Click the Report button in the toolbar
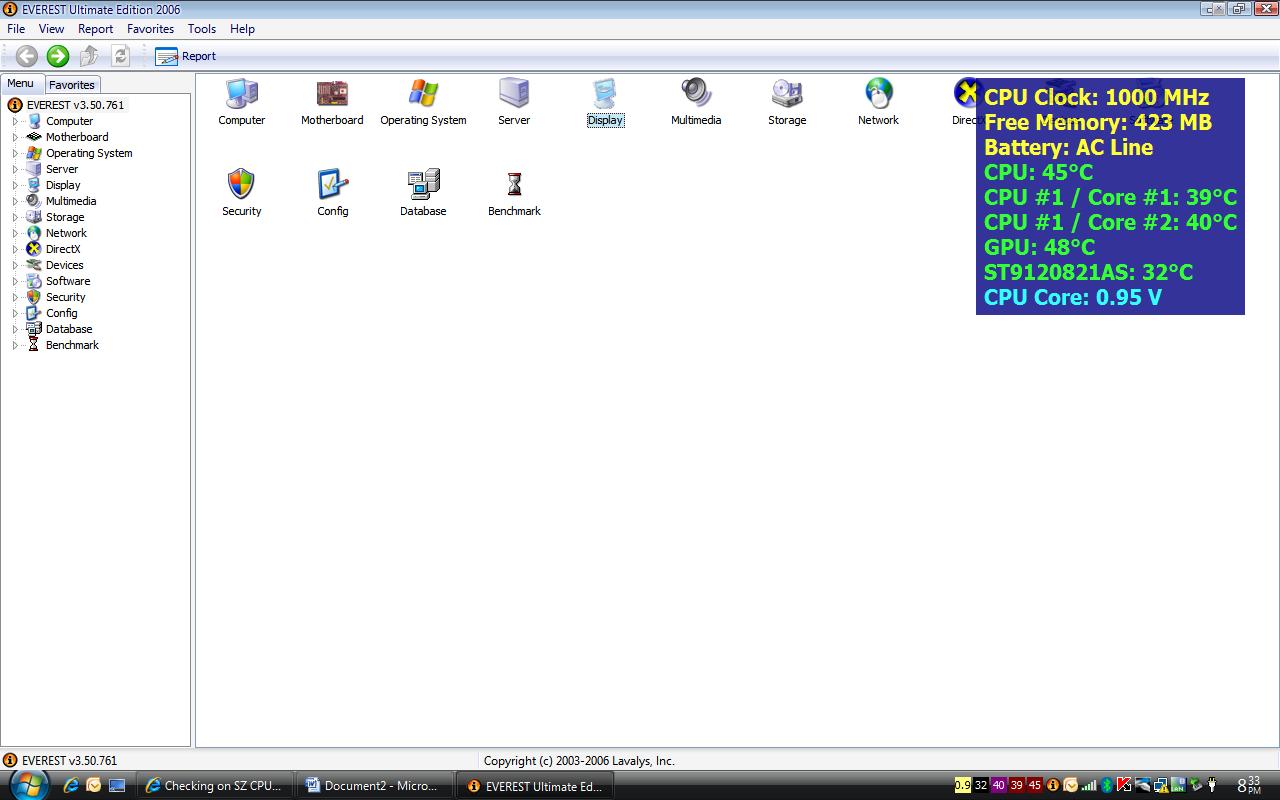 (x=186, y=56)
